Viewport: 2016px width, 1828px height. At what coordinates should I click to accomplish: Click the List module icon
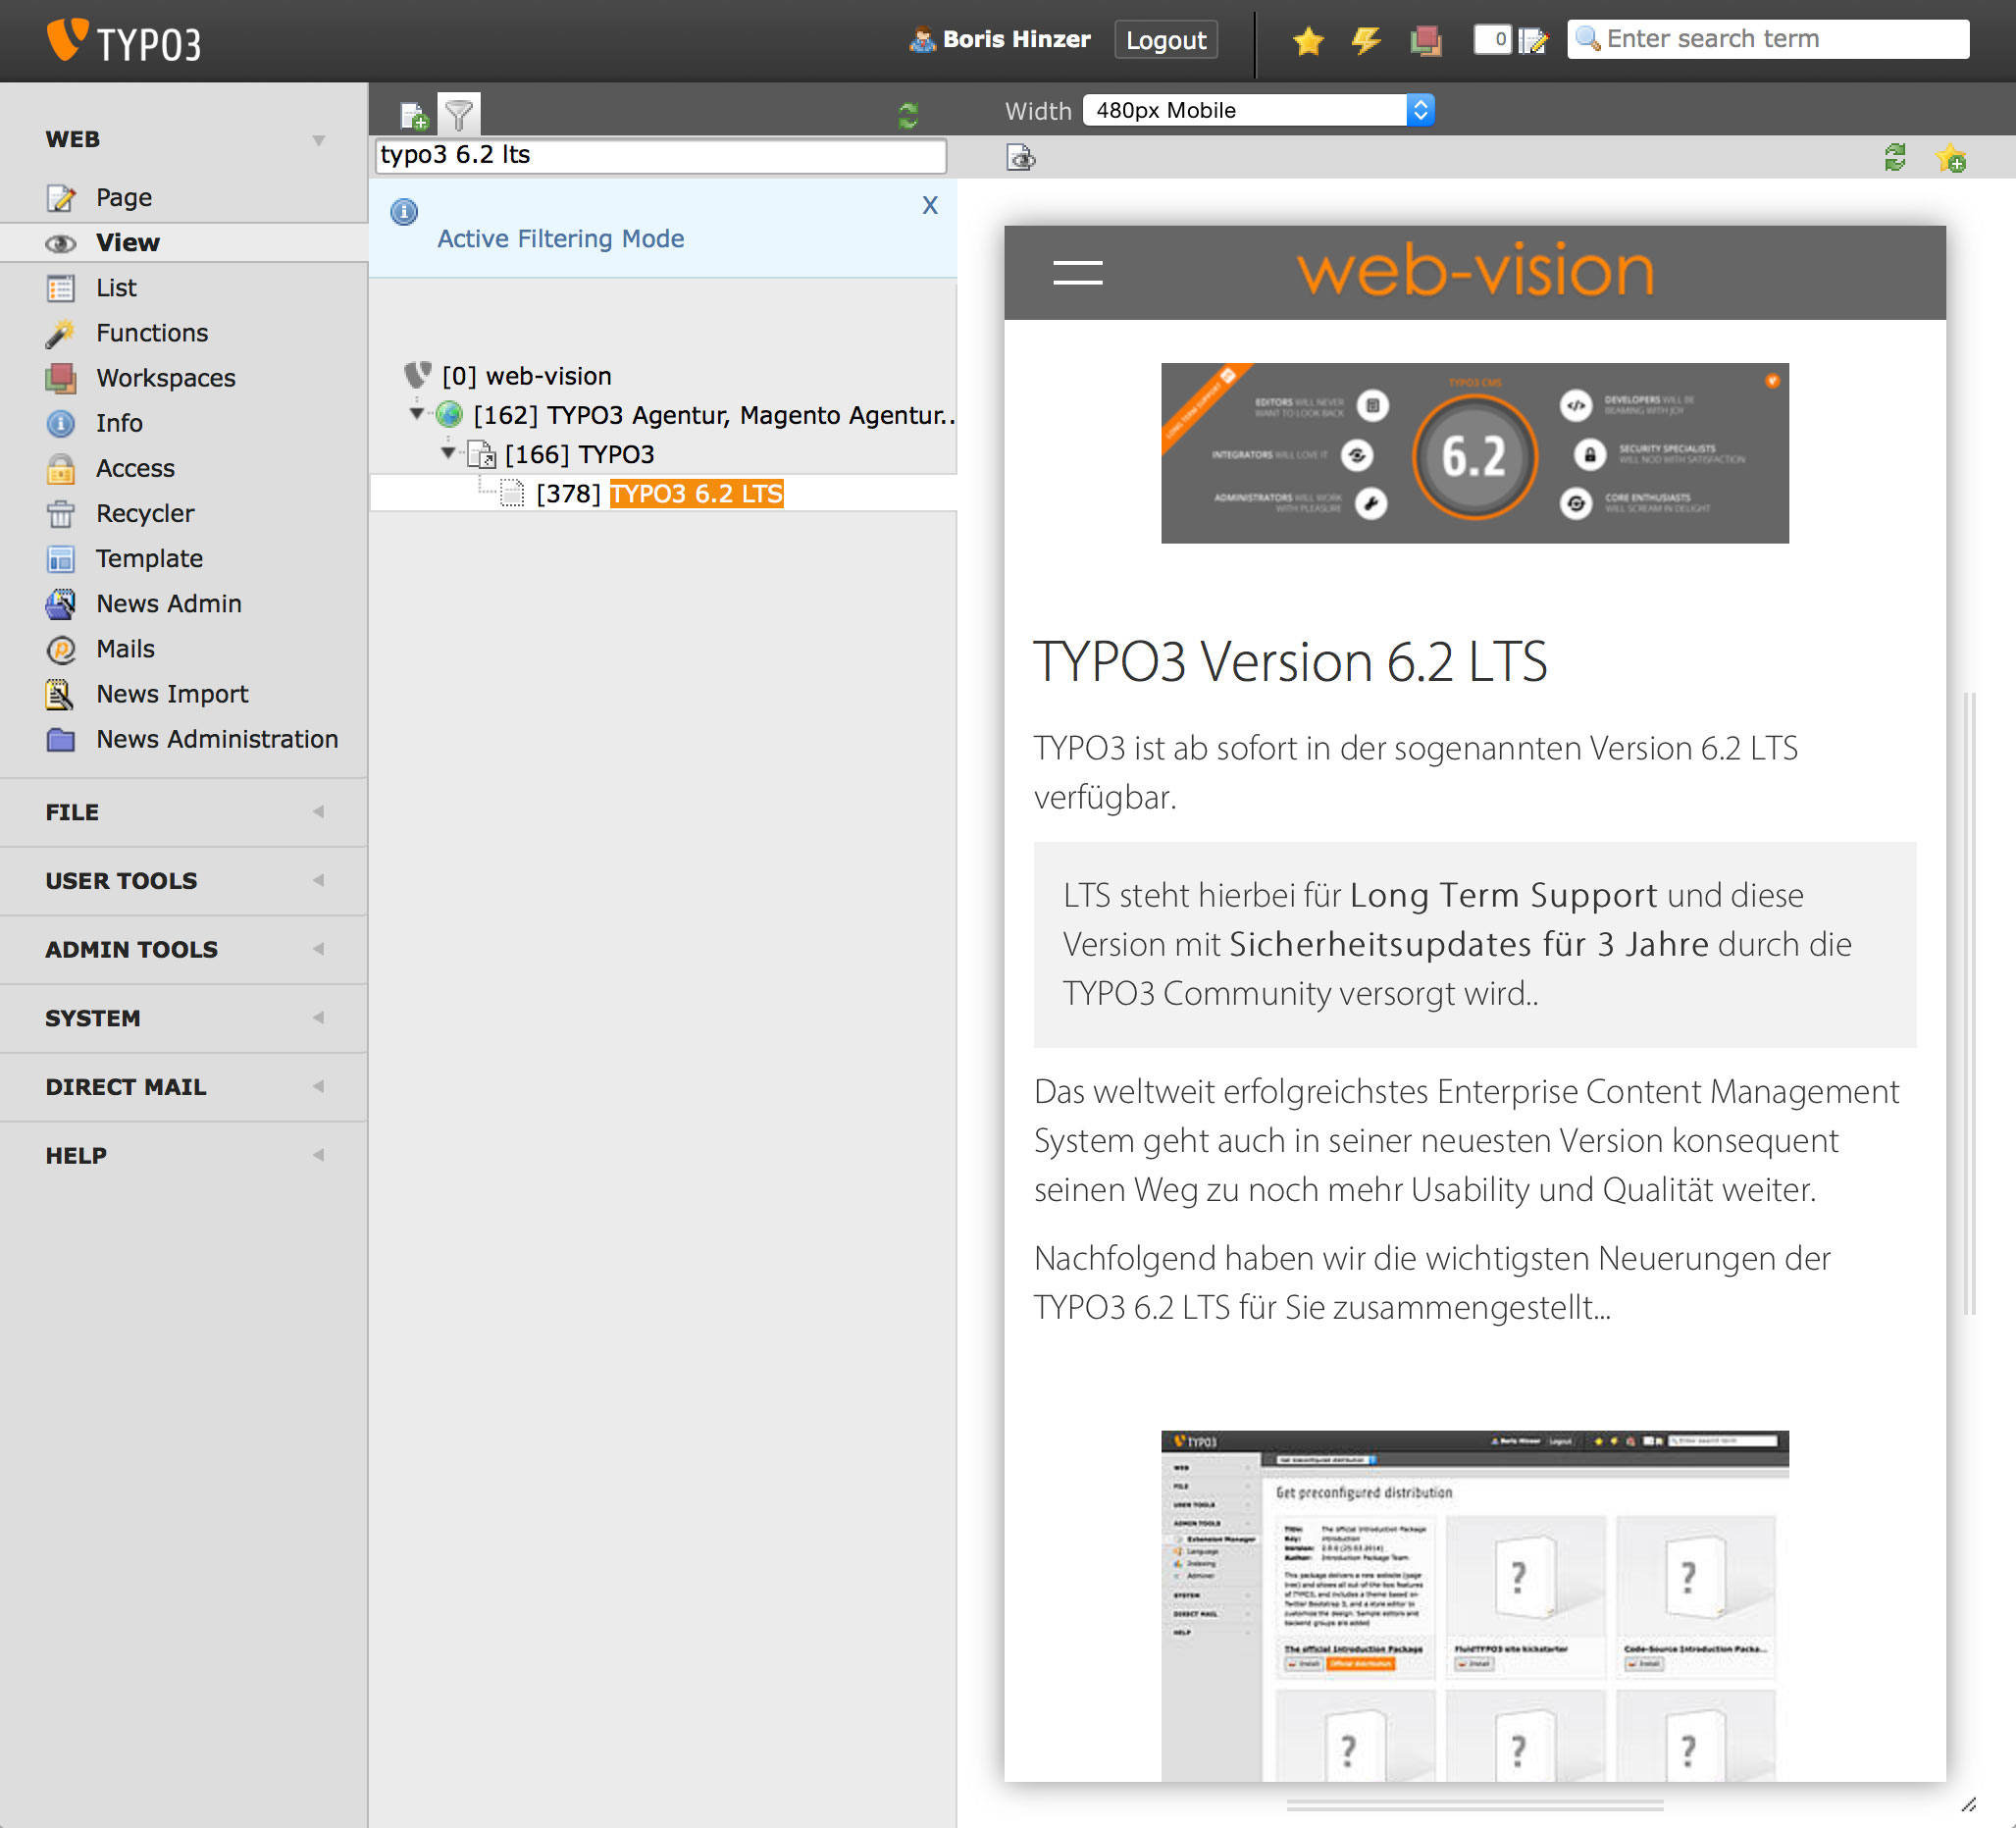point(62,287)
